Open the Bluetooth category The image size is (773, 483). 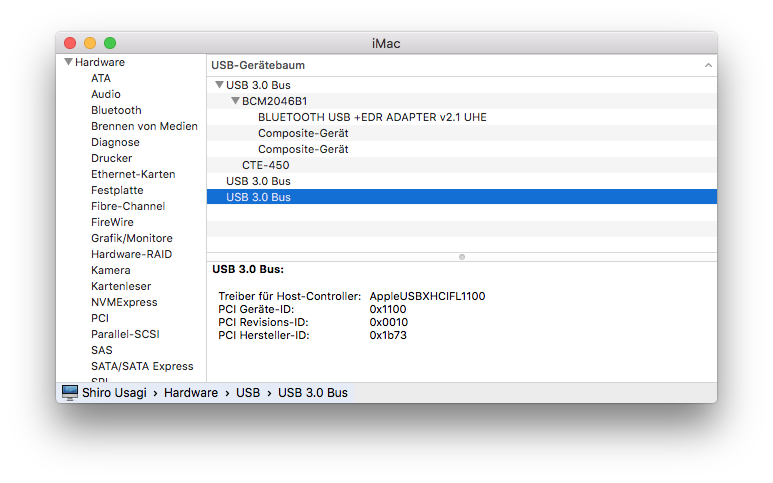tap(116, 110)
